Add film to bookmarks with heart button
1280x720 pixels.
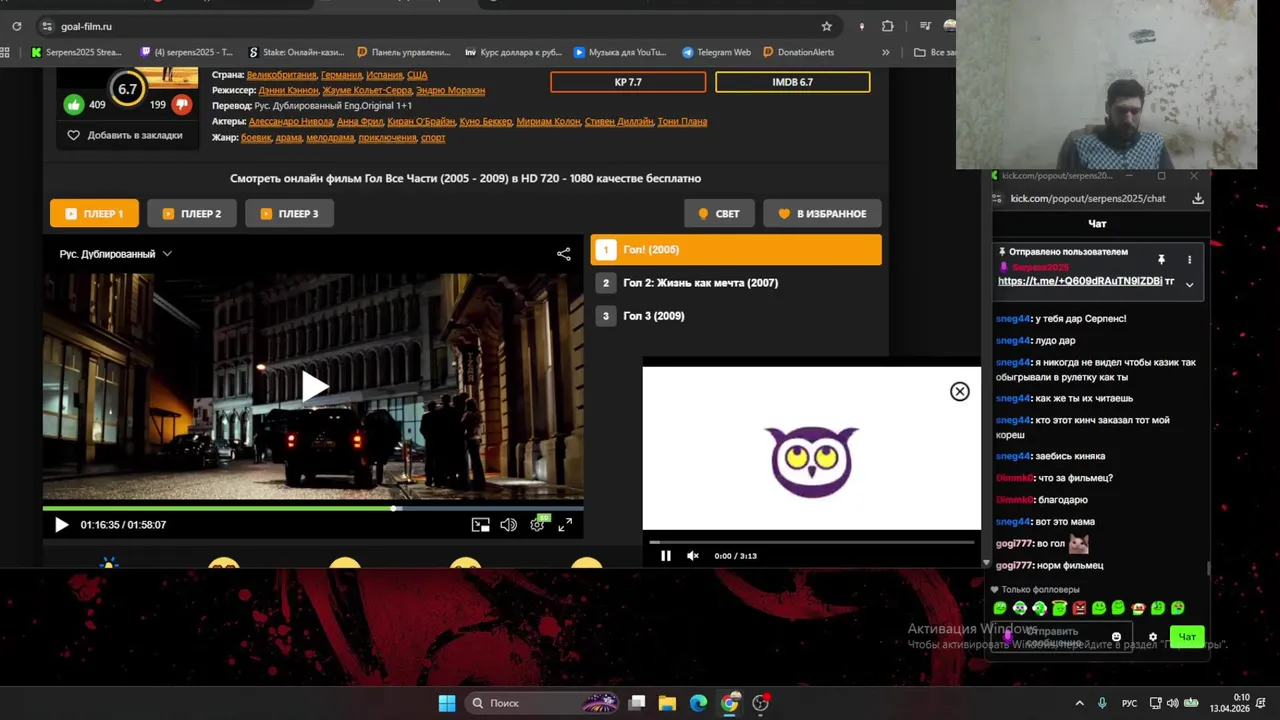pos(125,135)
